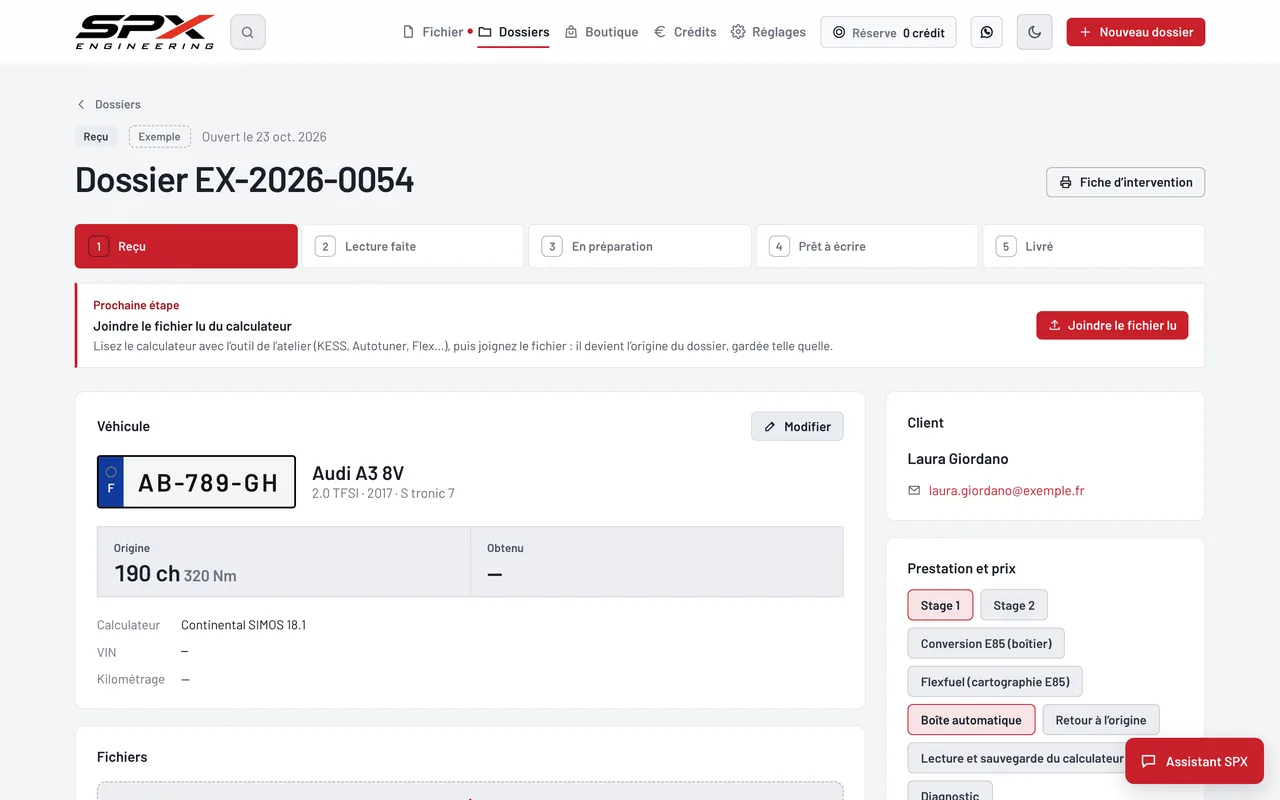This screenshot has height=800, width=1280.
Task: Select step 2 Lecture faite
Action: (413, 246)
